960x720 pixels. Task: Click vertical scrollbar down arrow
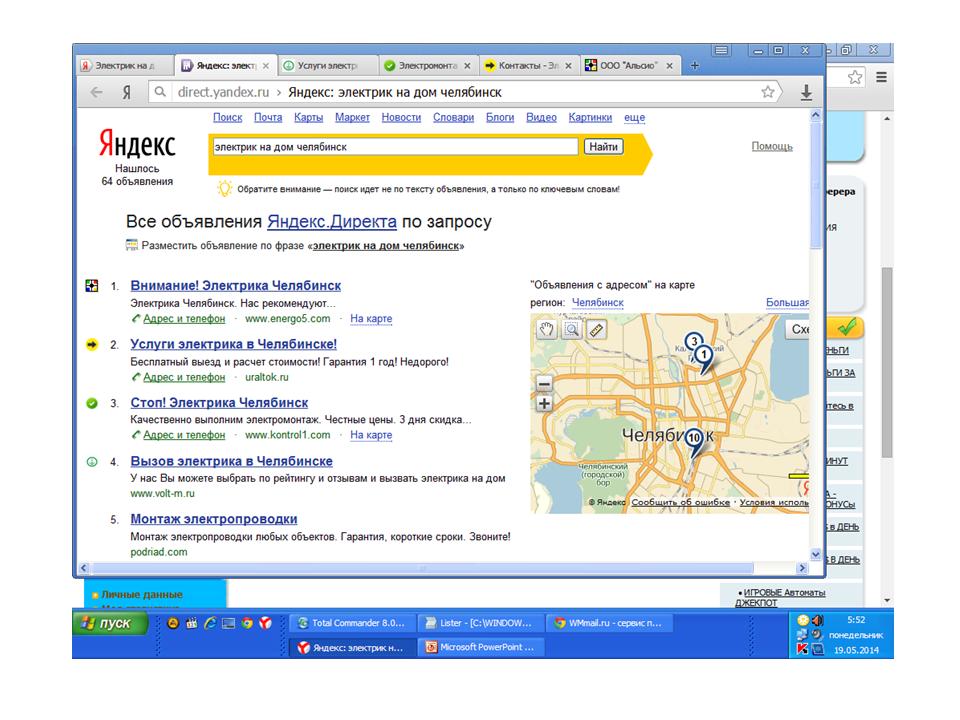pyautogui.click(x=816, y=555)
